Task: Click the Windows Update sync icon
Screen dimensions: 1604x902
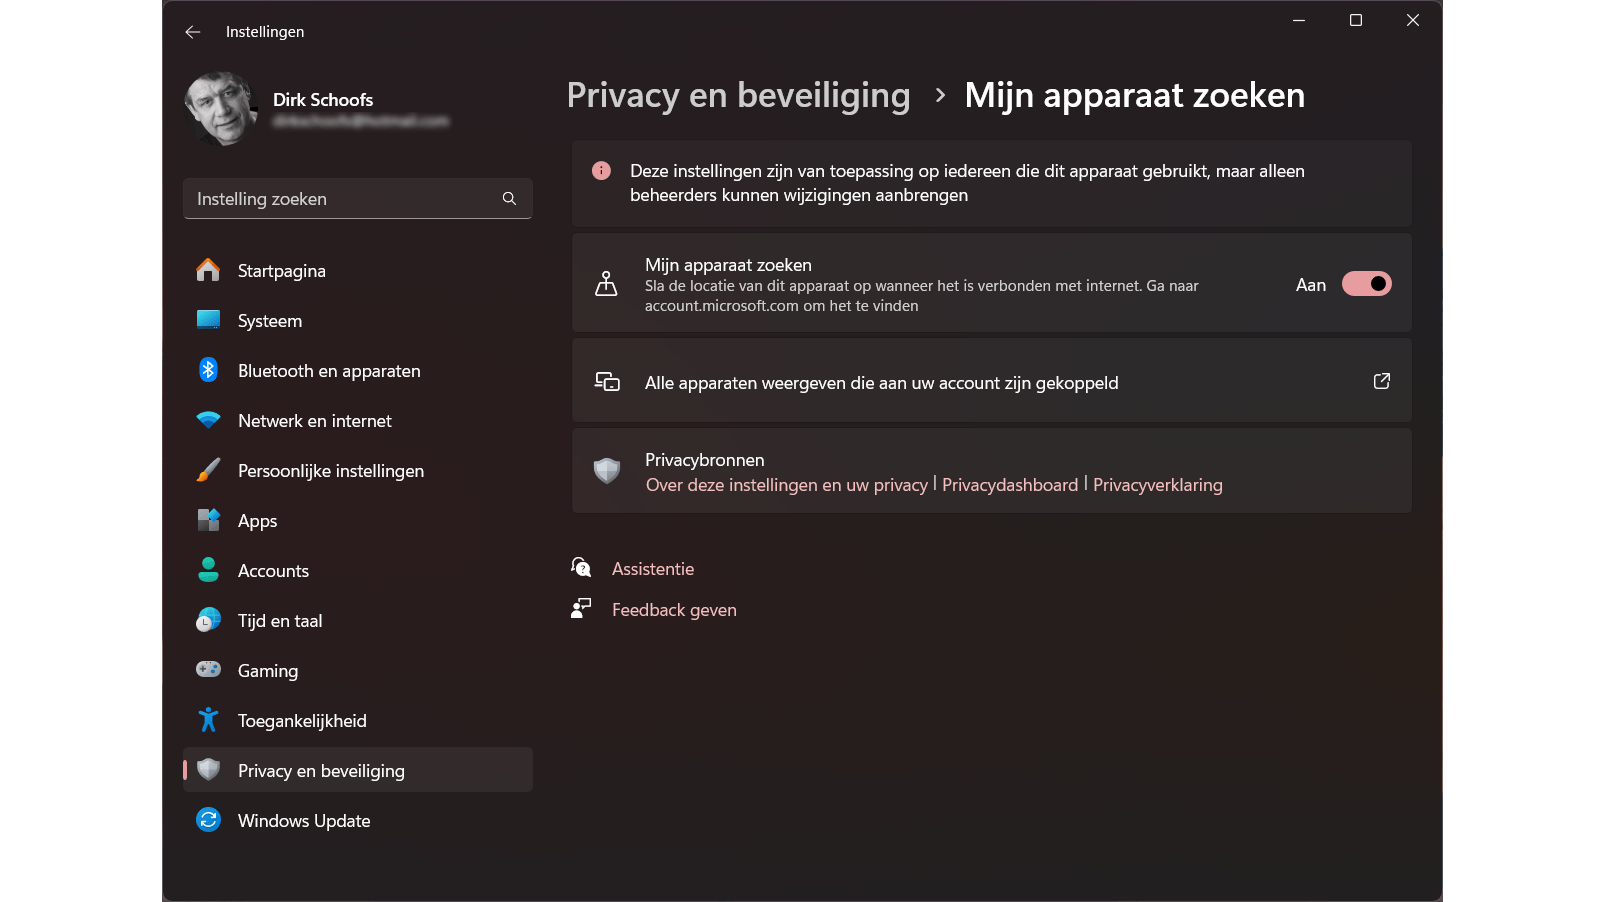Action: click(208, 820)
